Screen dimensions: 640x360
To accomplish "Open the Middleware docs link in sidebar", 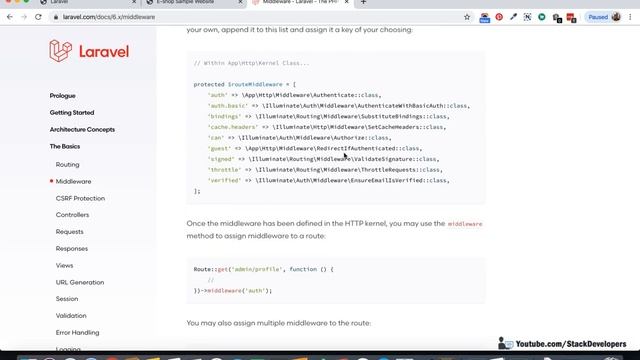I will coord(73,181).
